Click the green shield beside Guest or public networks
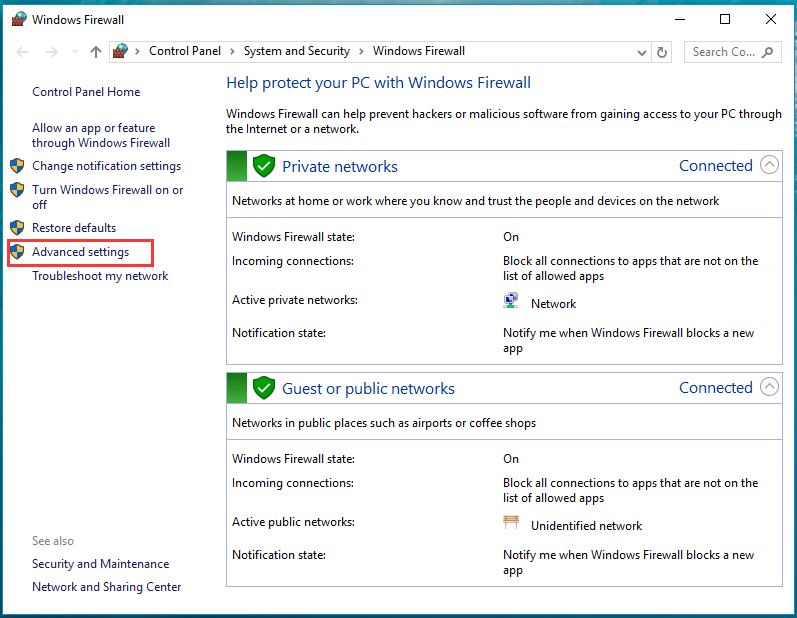 264,388
